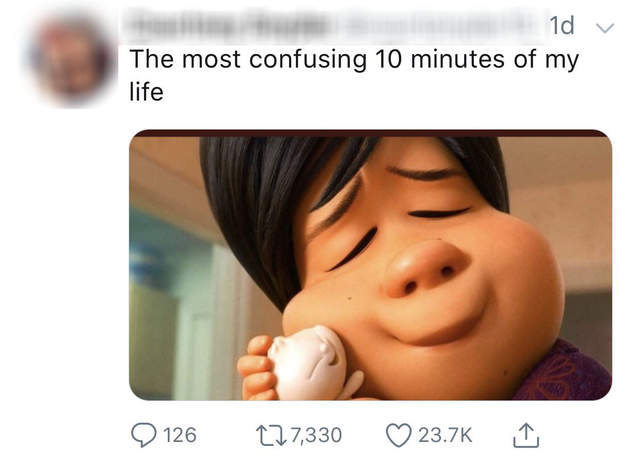Click the word "life" in the tweet
Viewport: 640px width, 463px height.
coord(146,92)
